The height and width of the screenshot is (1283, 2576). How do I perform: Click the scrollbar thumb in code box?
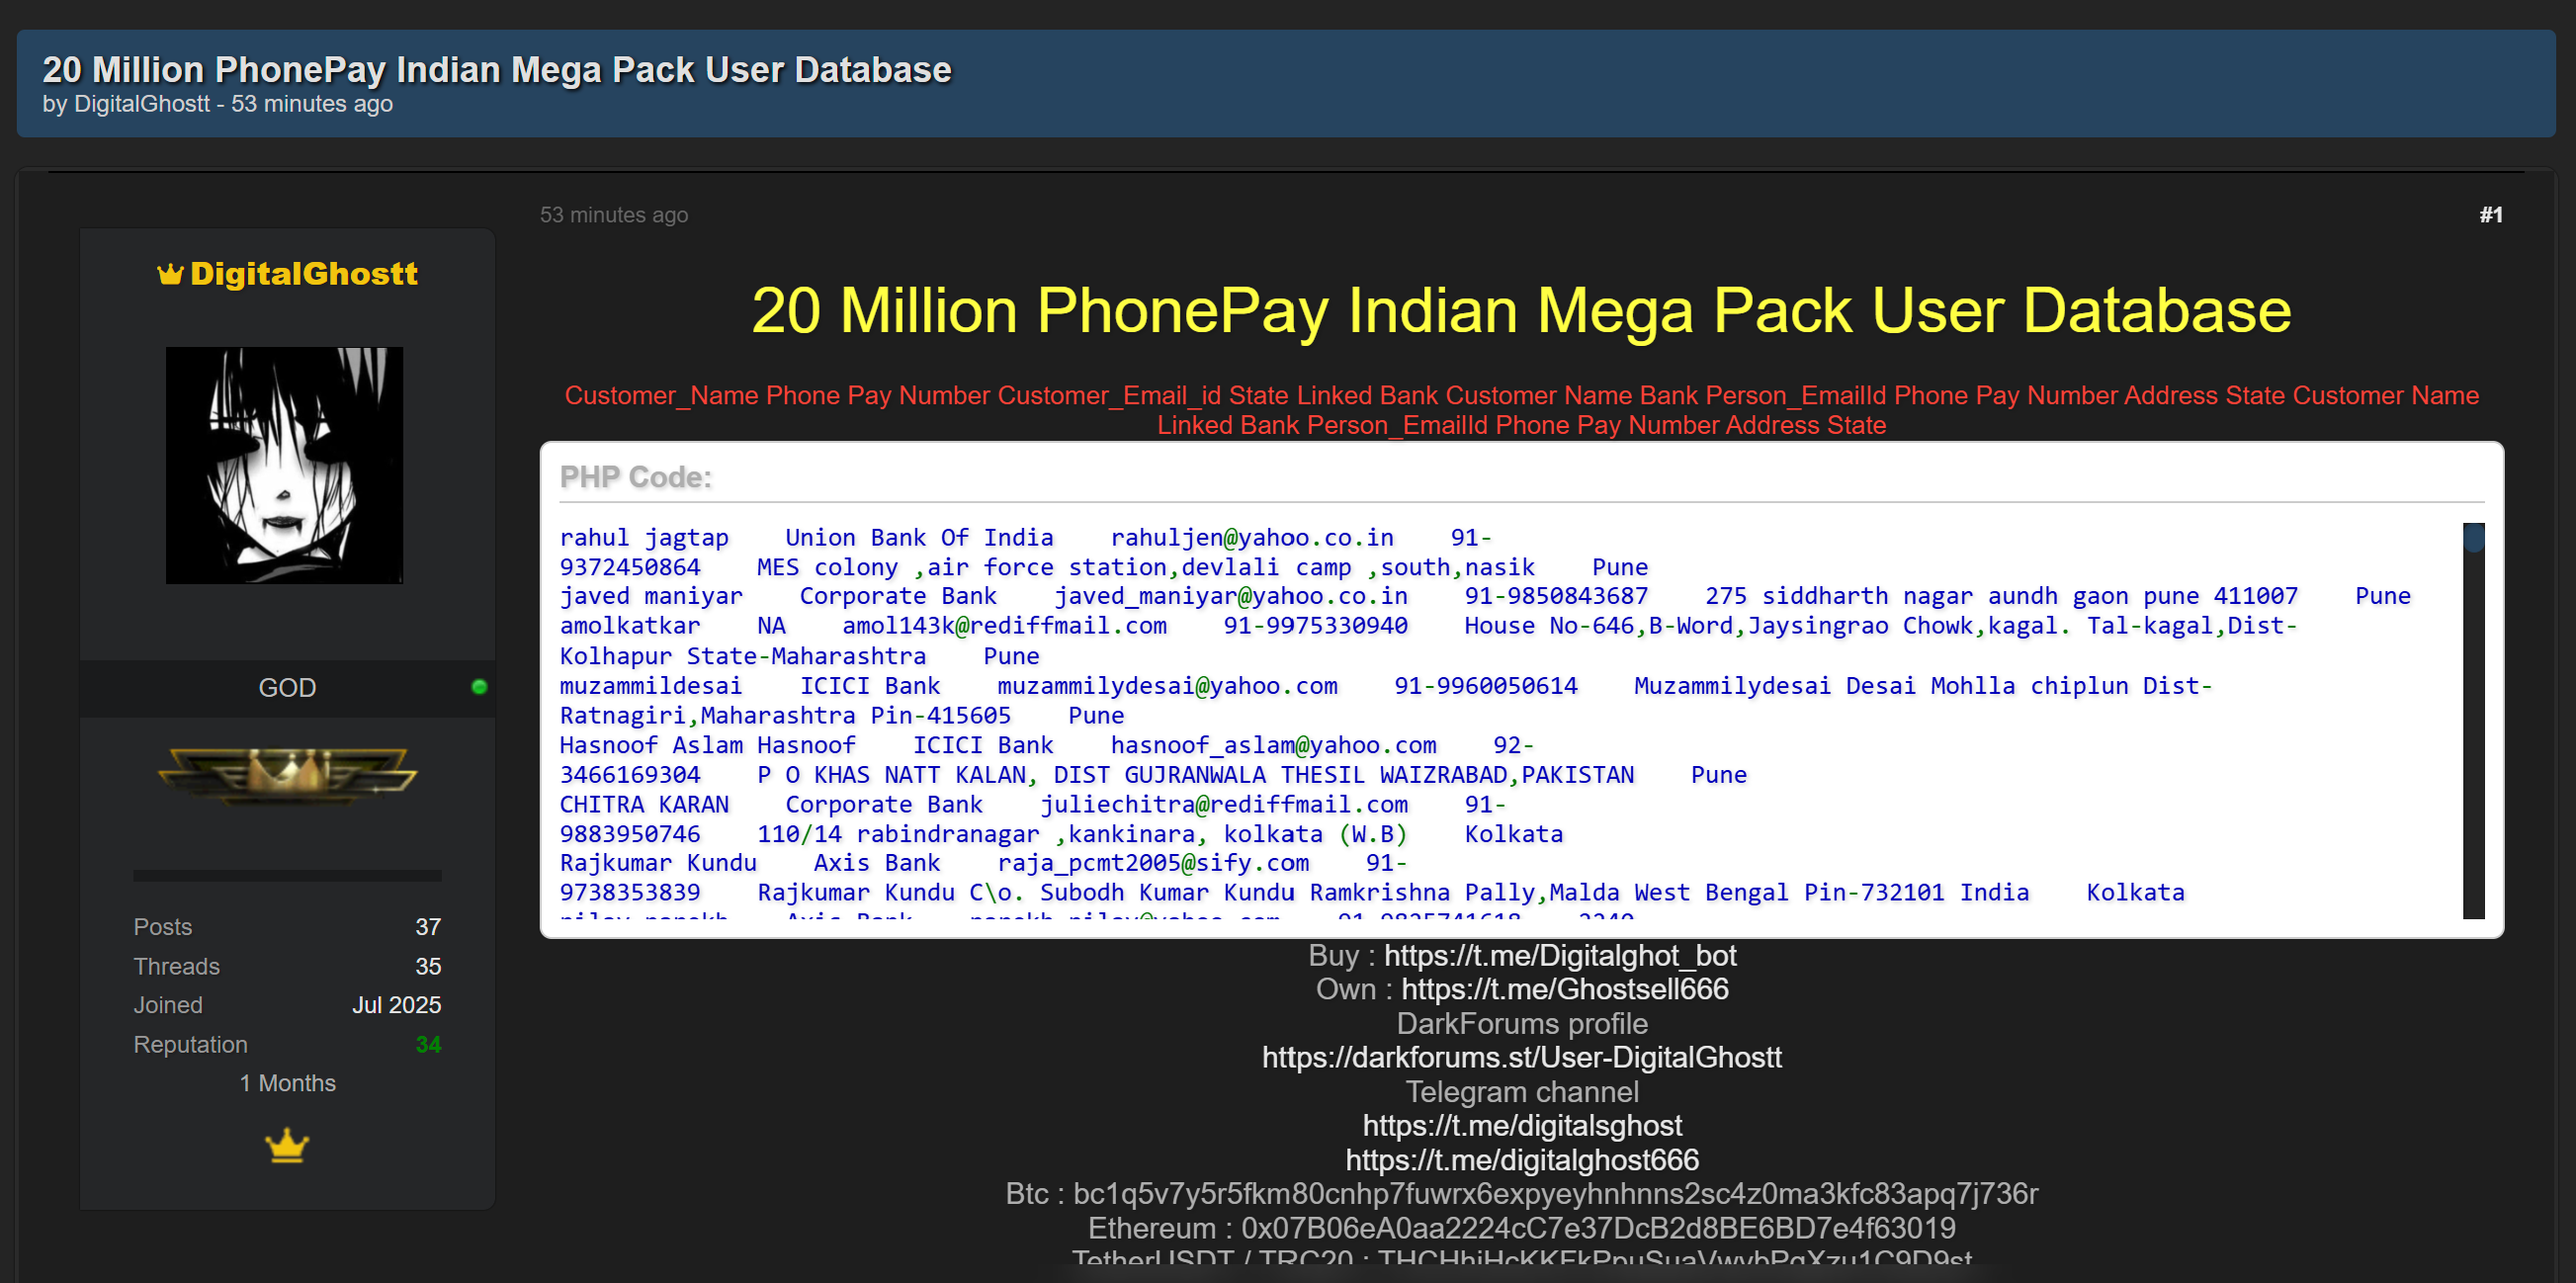(2473, 537)
